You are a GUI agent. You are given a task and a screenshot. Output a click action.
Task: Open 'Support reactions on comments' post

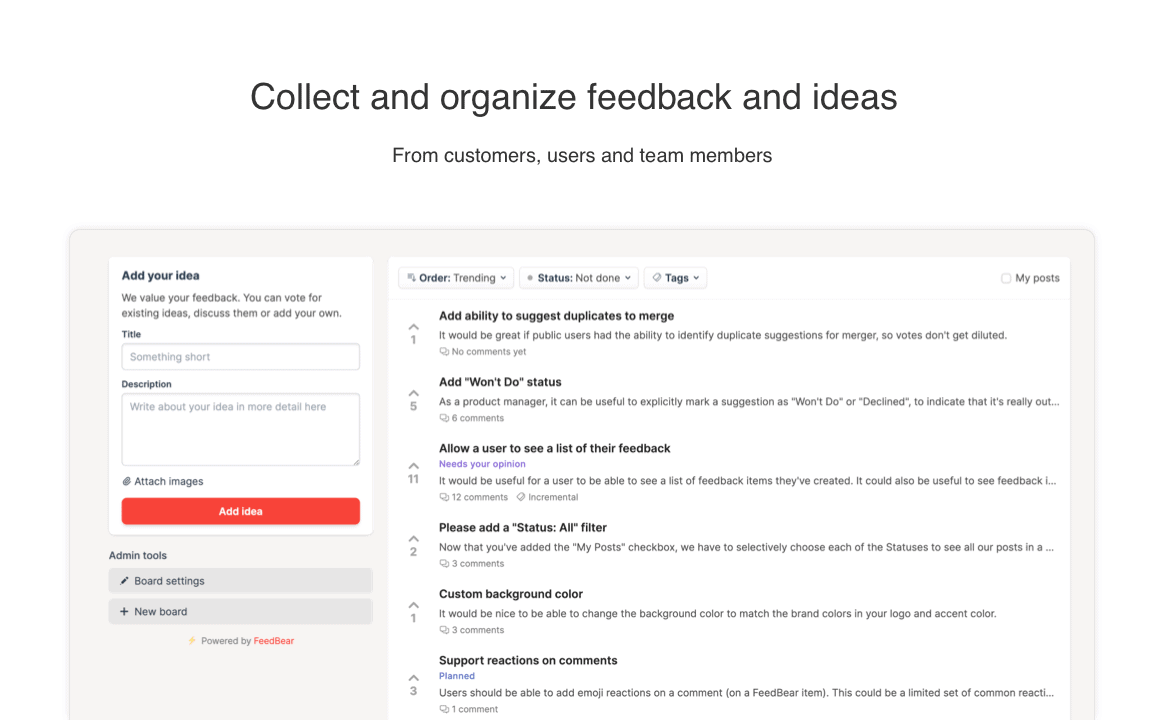tap(528, 661)
